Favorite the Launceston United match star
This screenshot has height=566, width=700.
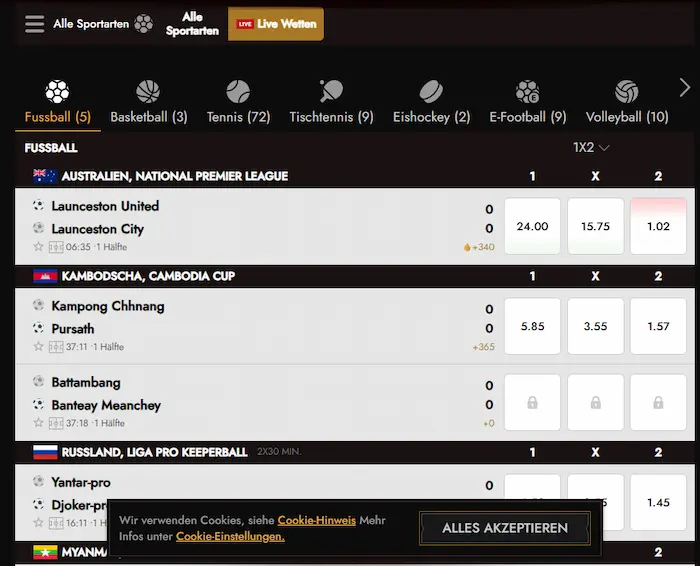39,247
